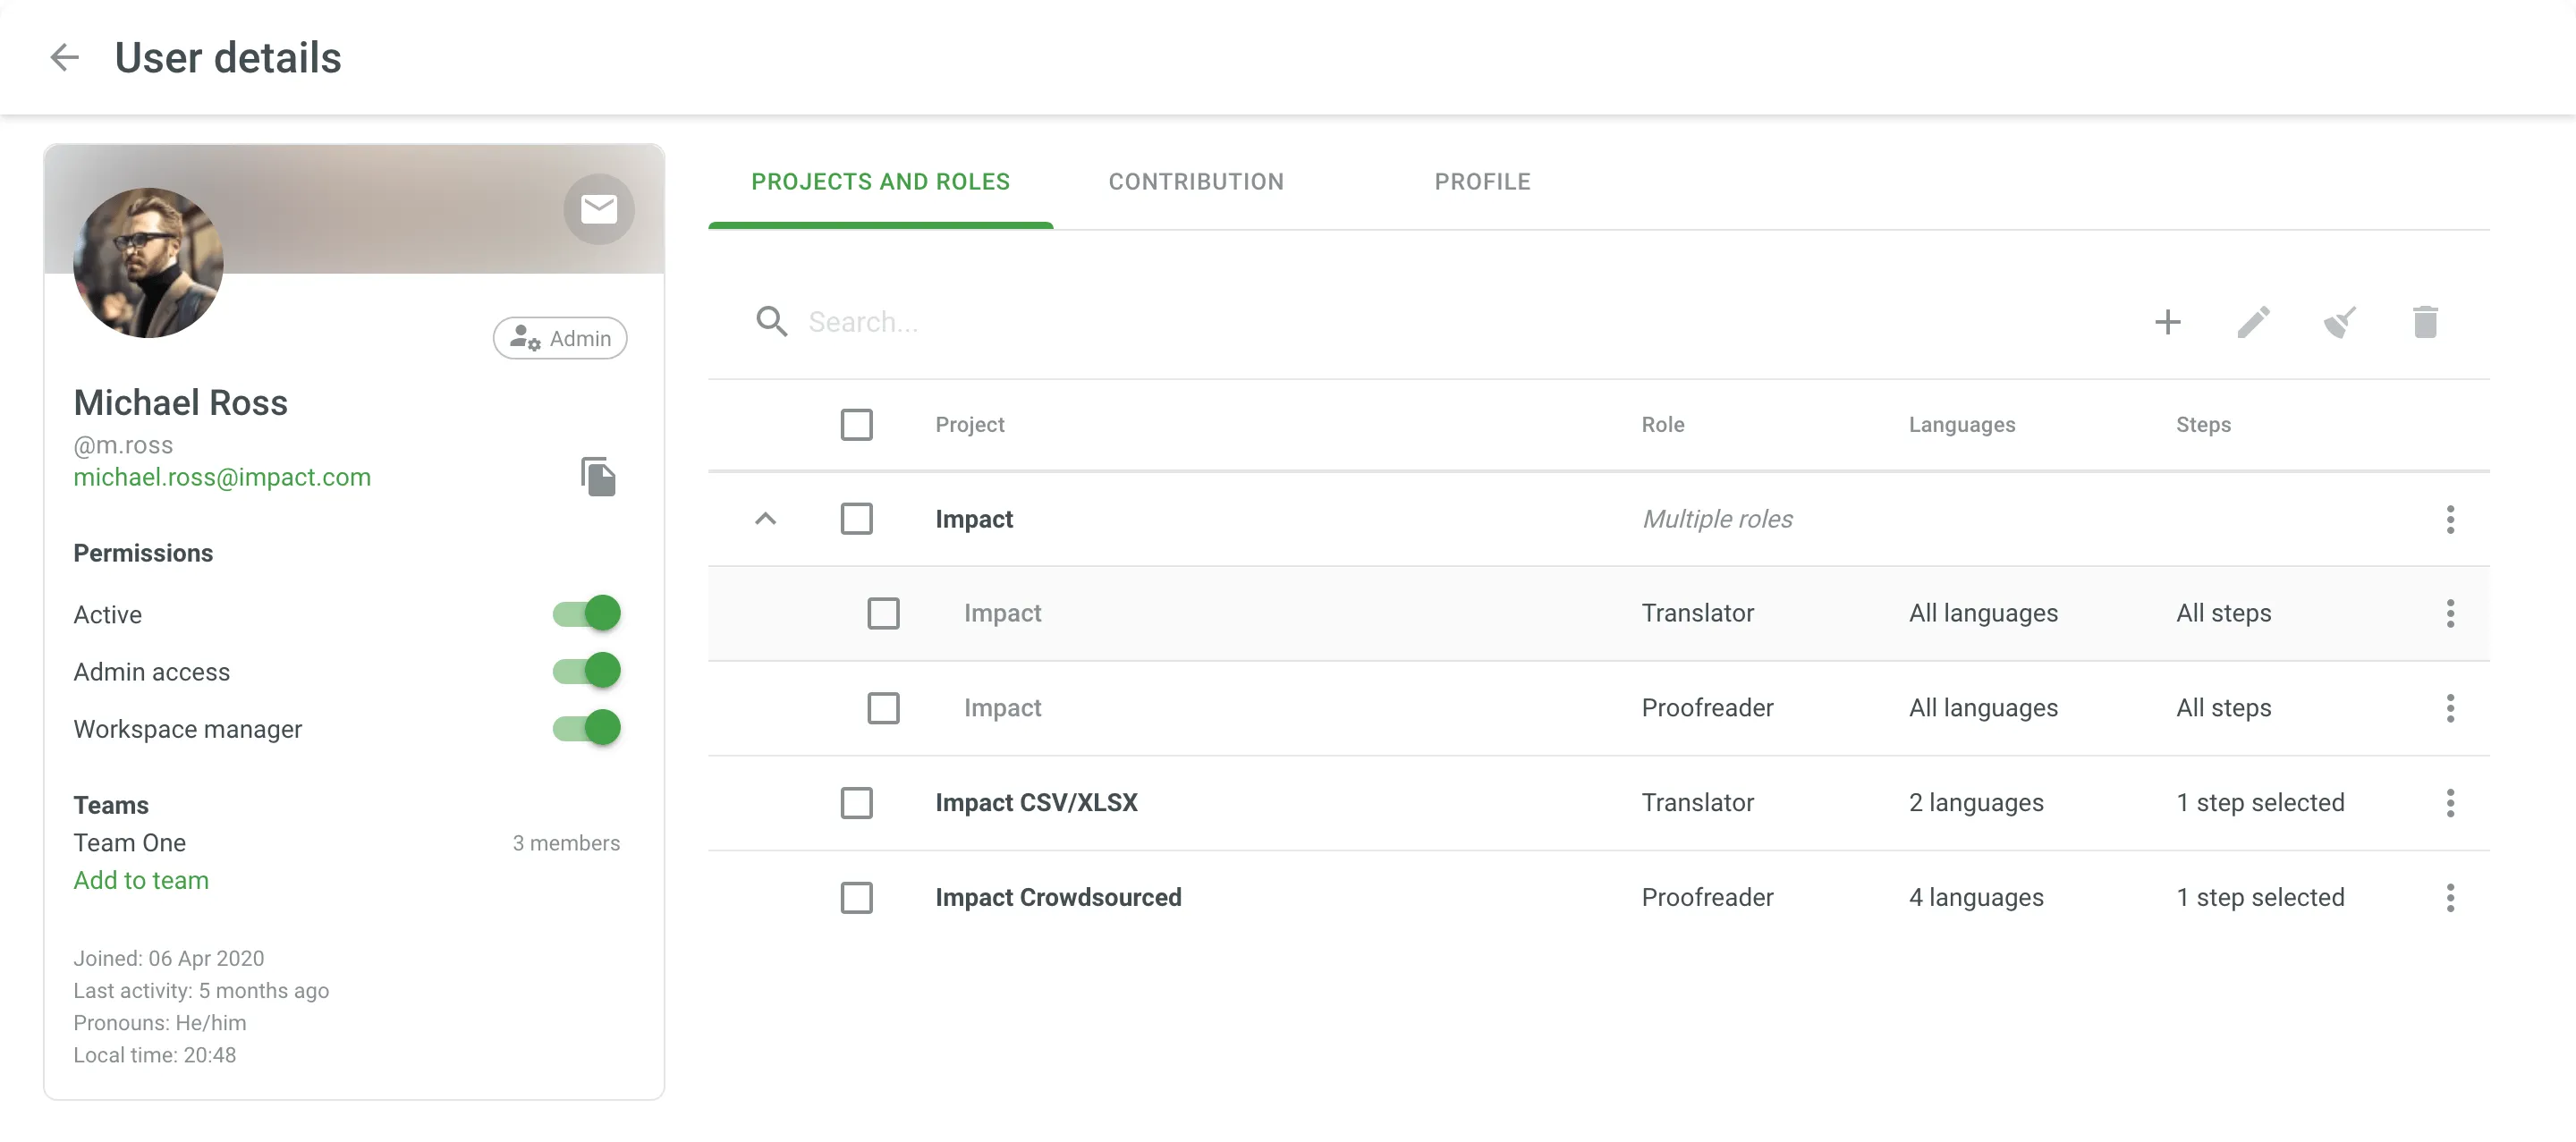Toggle the Workspace manager switch

pos(587,727)
